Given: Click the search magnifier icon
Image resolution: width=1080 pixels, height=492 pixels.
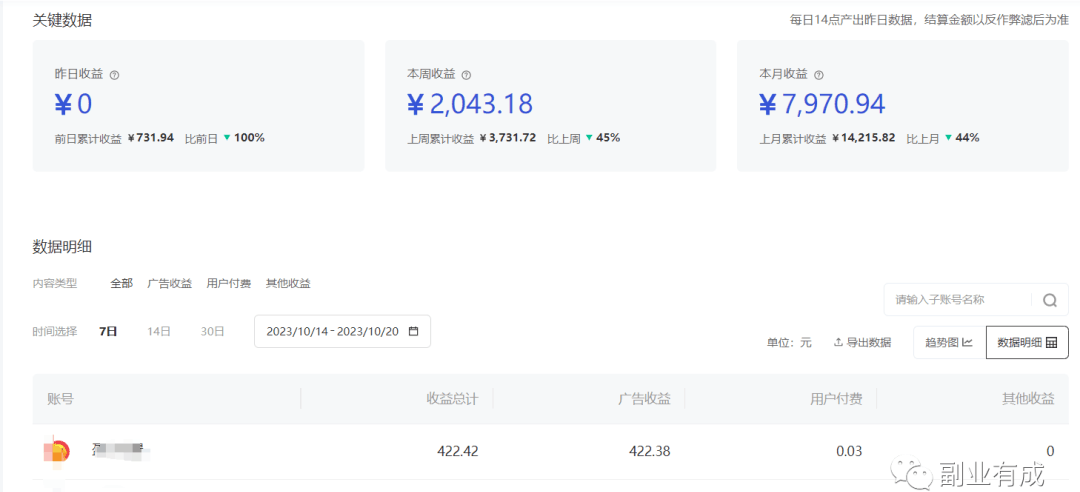Looking at the screenshot, I should pos(1050,300).
